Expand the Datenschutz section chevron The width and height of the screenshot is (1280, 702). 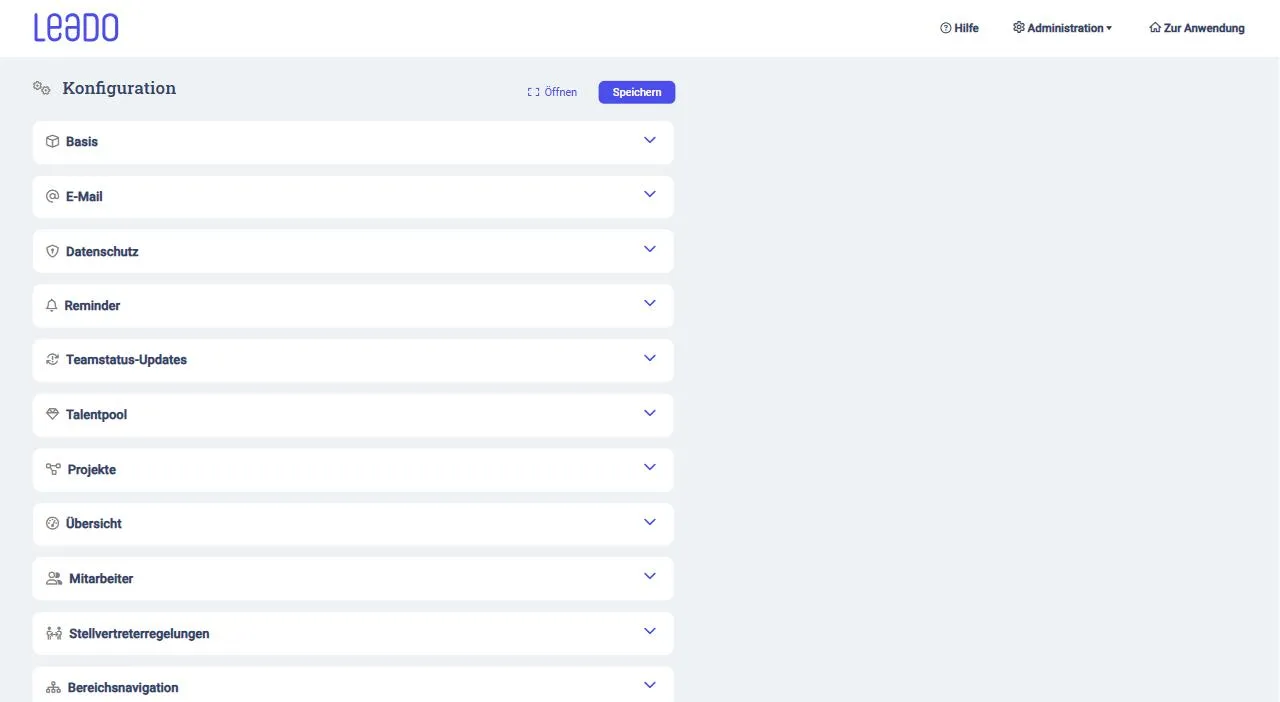tap(650, 250)
